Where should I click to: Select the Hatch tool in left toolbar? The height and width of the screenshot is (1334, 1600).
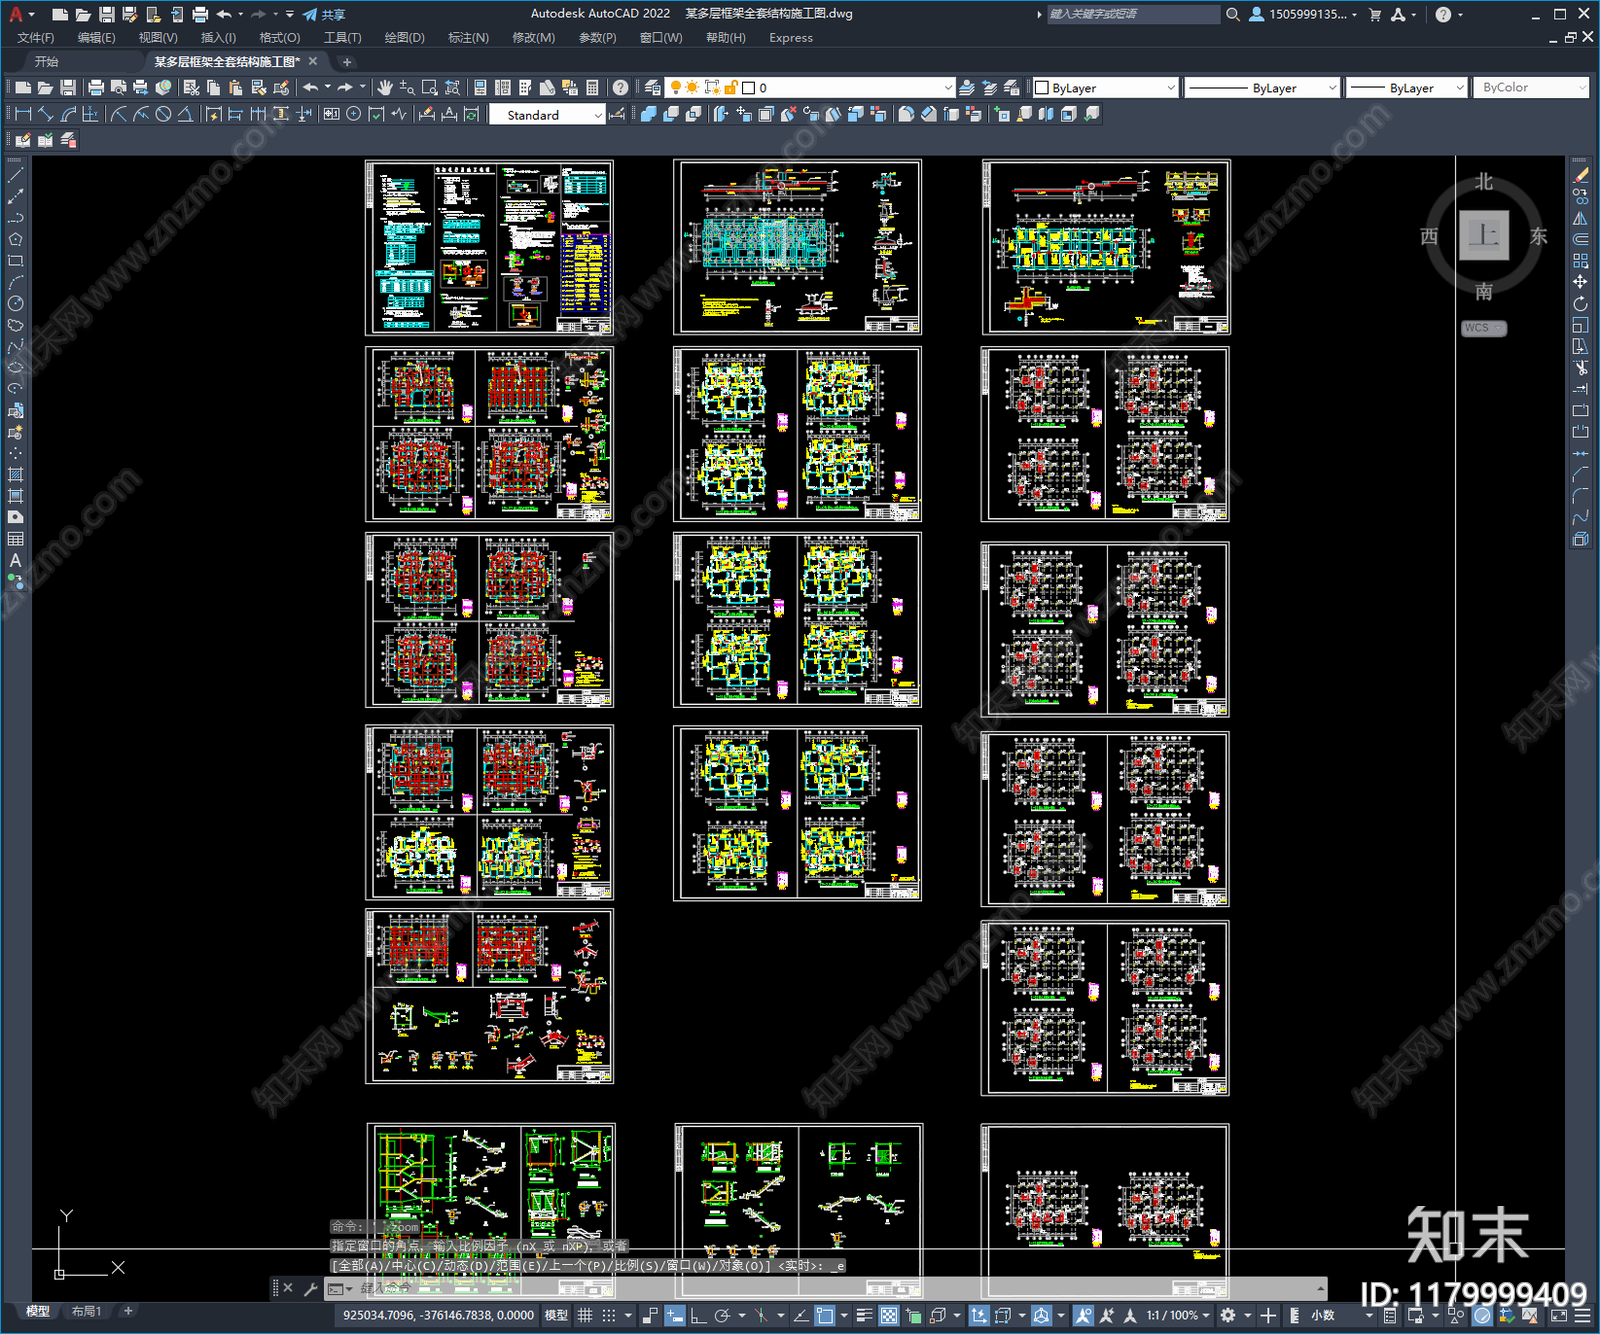15,475
